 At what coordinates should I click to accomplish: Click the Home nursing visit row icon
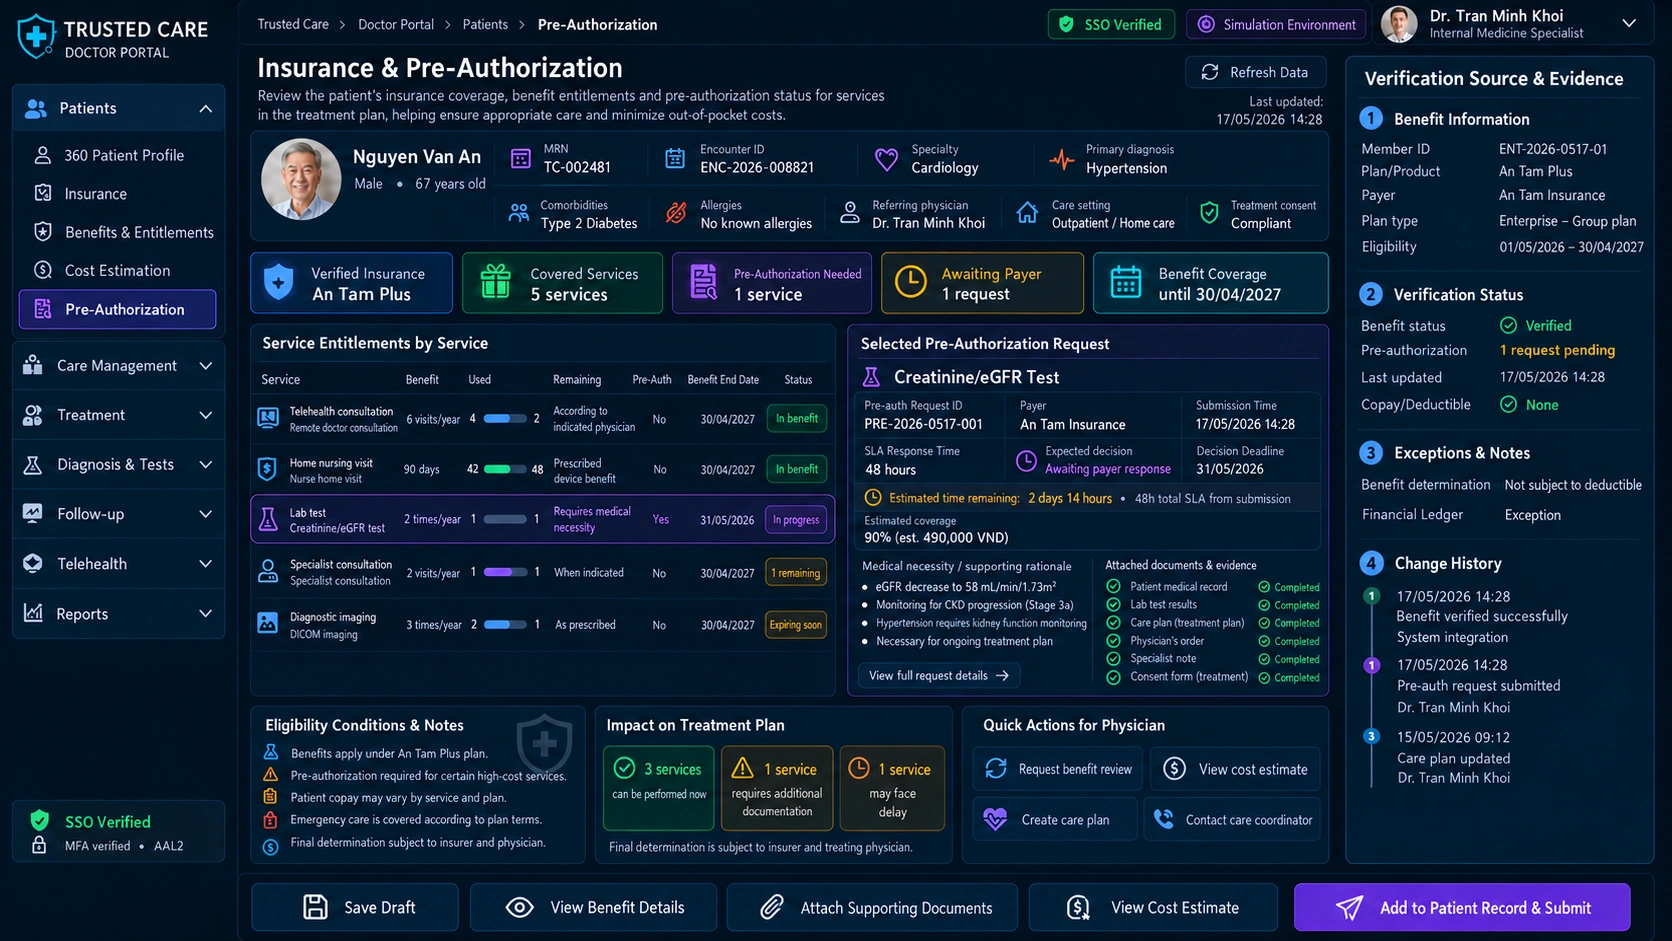[267, 469]
